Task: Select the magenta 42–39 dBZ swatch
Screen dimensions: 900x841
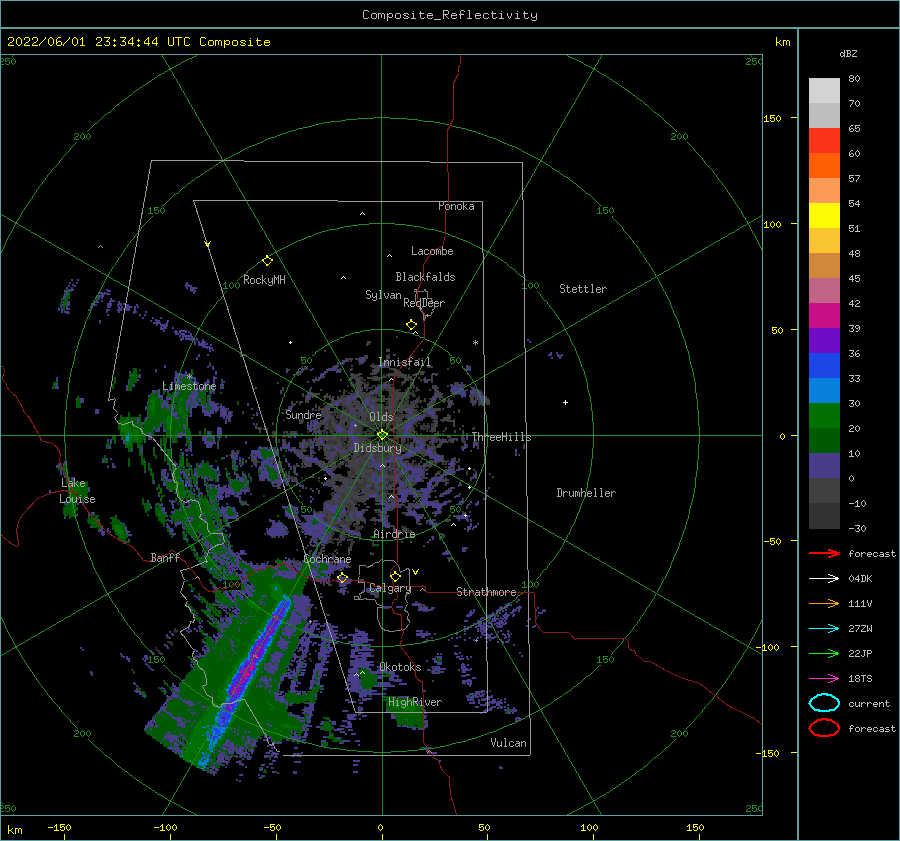Action: [824, 315]
